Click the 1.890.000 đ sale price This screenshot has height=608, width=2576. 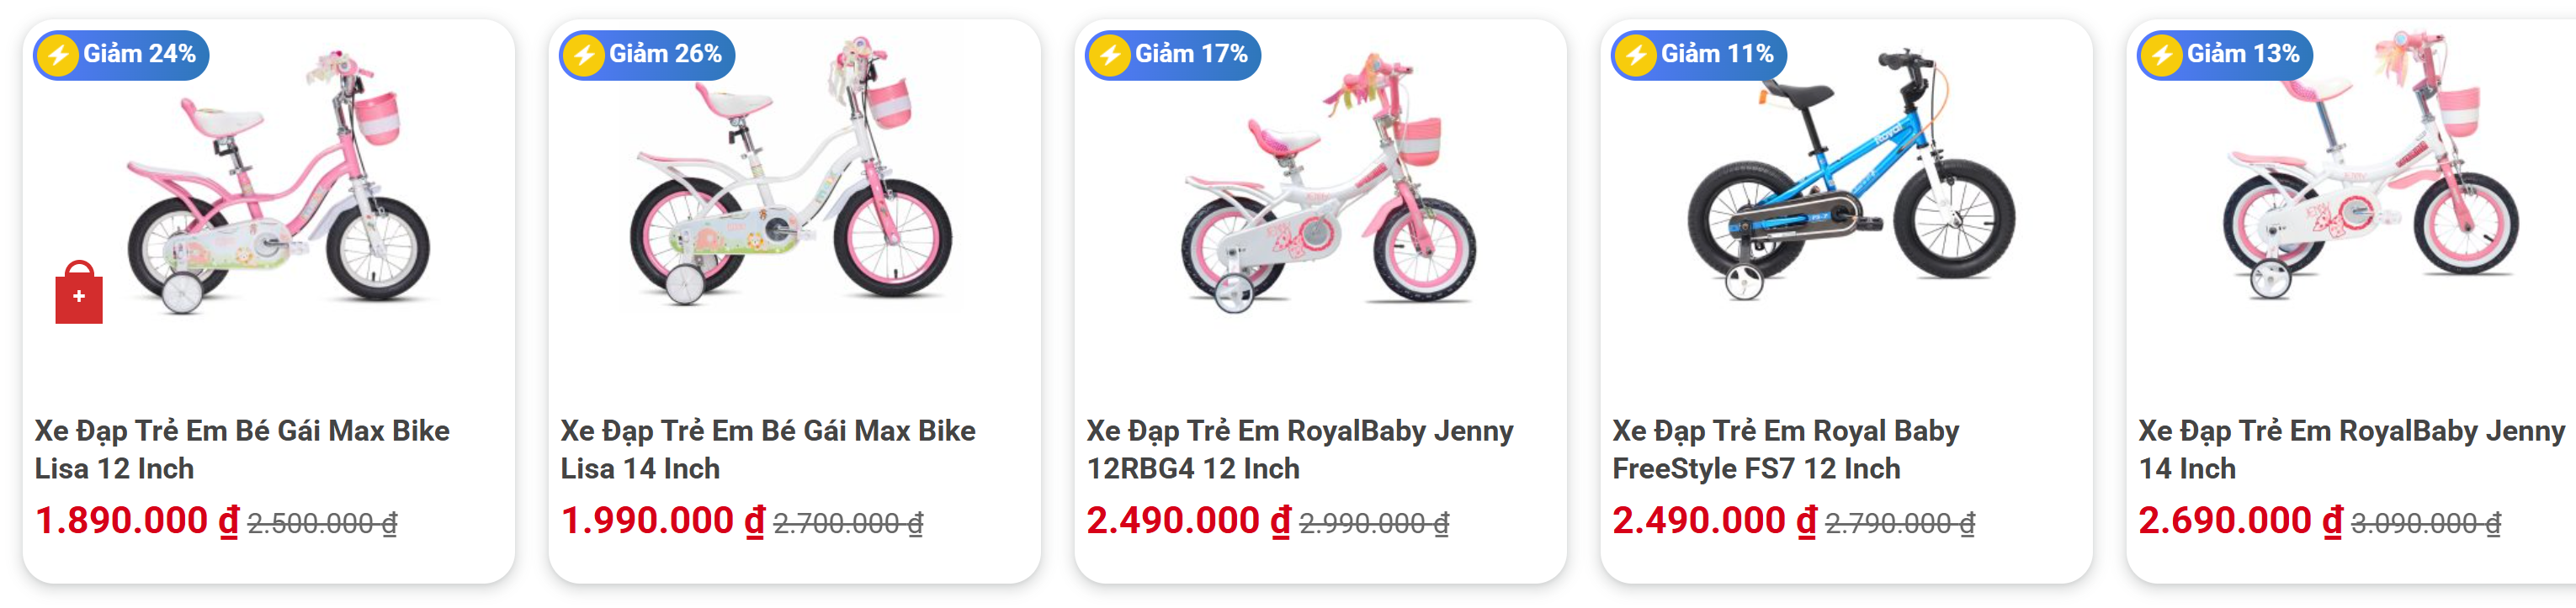137,521
